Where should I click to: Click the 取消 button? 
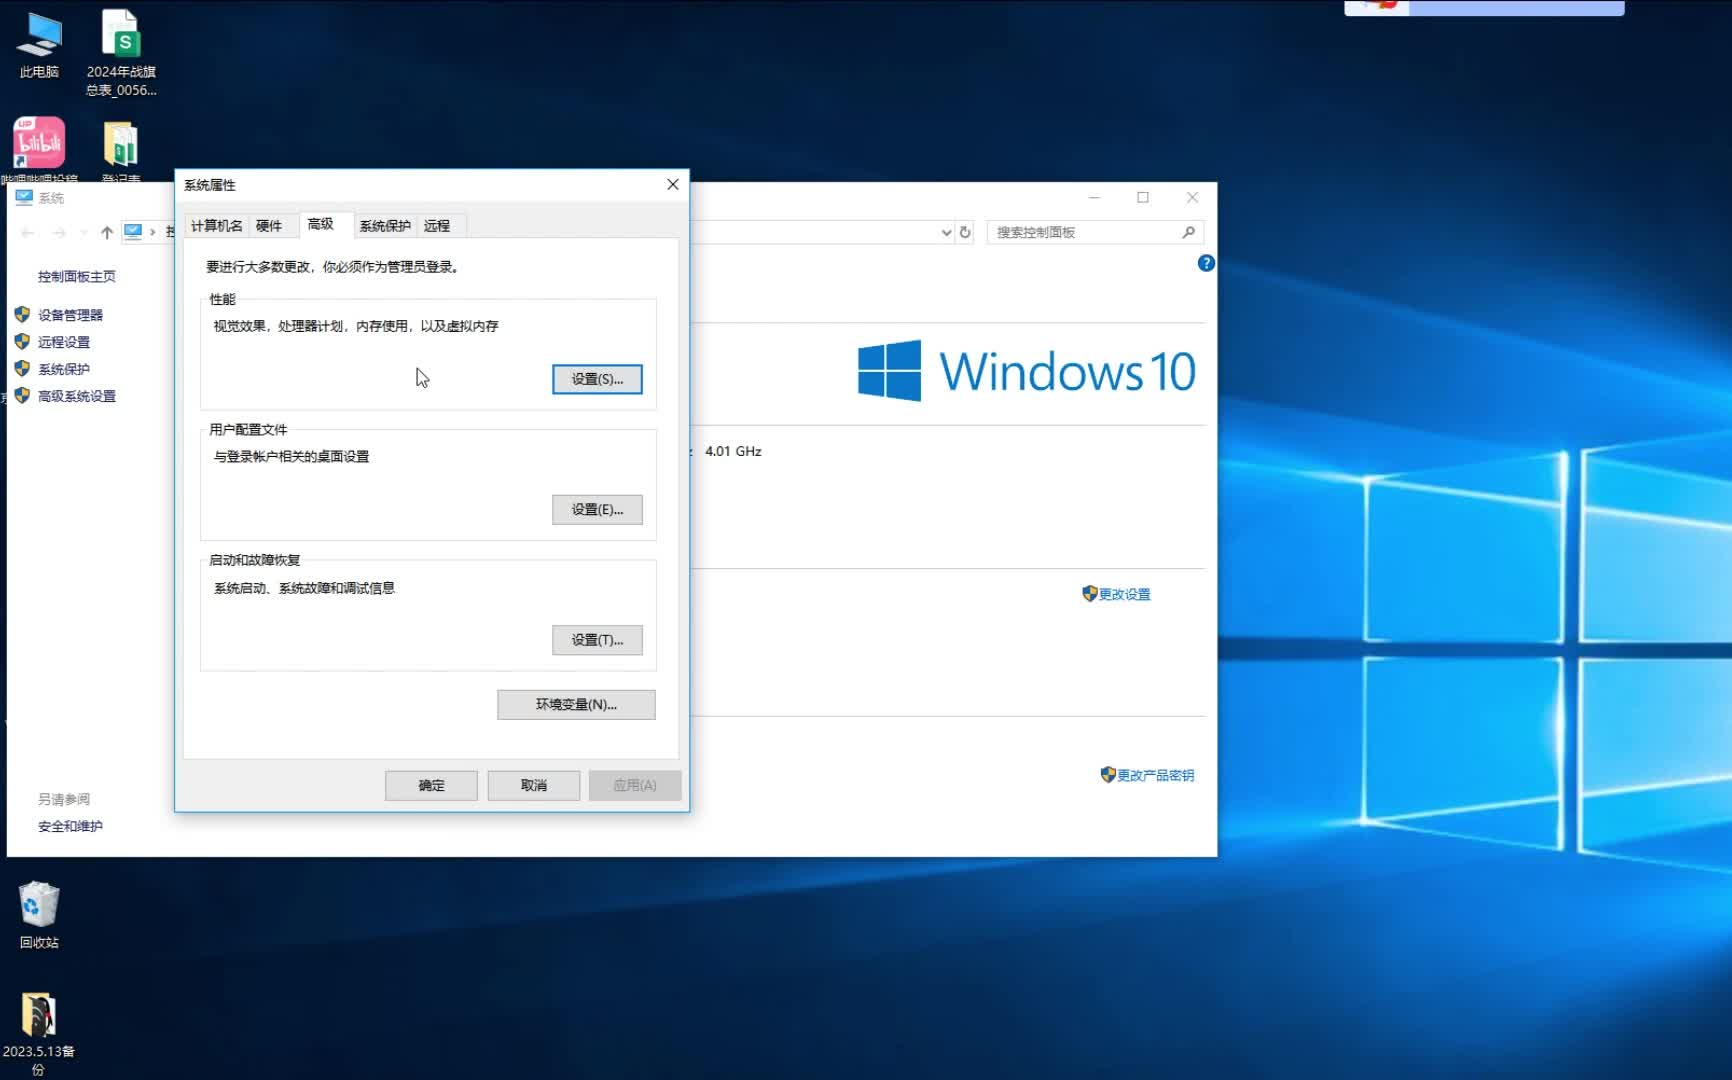tap(534, 785)
